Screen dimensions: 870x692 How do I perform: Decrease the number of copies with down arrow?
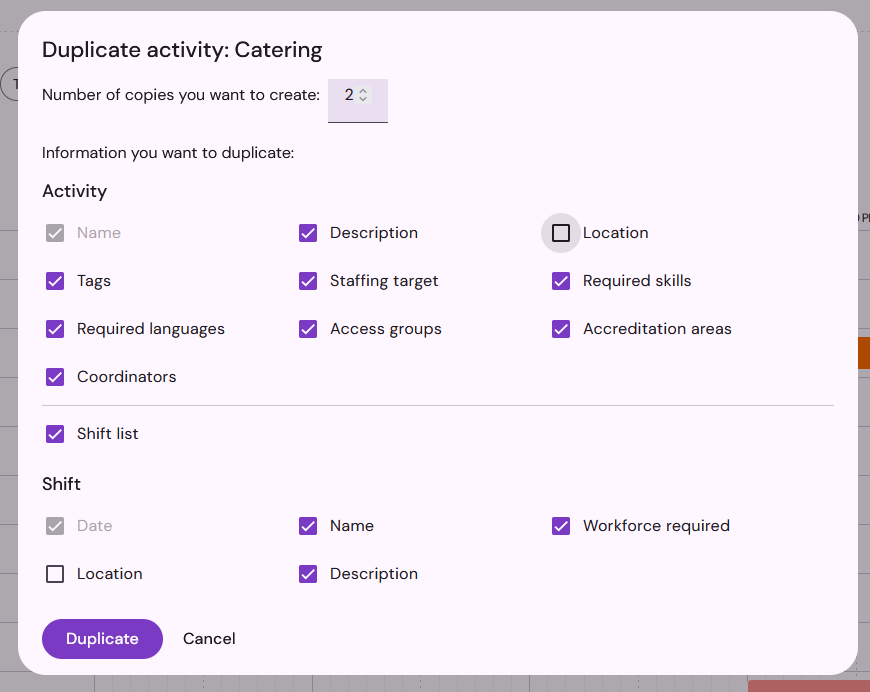(x=363, y=99)
